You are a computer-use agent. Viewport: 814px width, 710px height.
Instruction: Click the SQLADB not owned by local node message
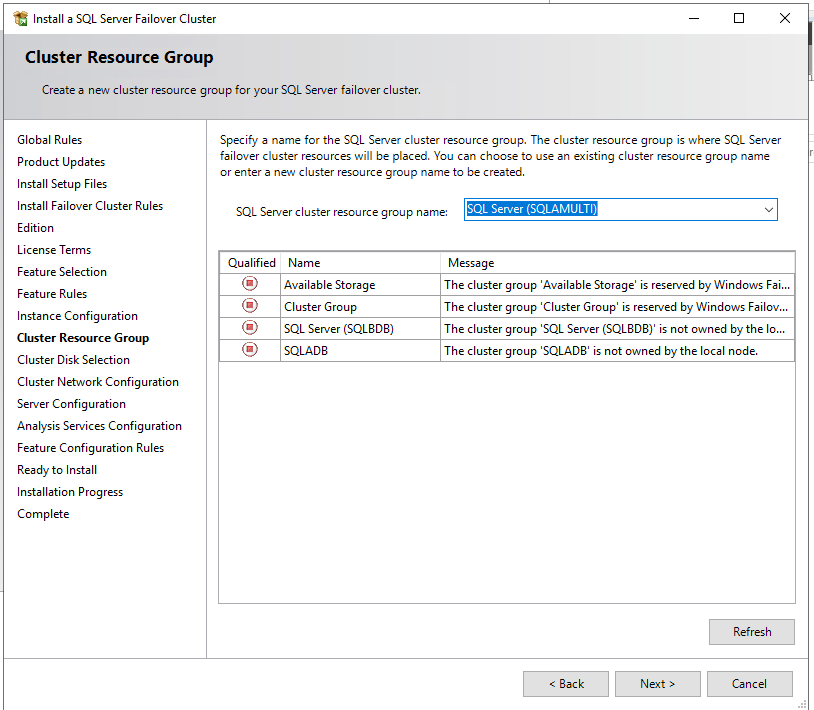pyautogui.click(x=617, y=351)
